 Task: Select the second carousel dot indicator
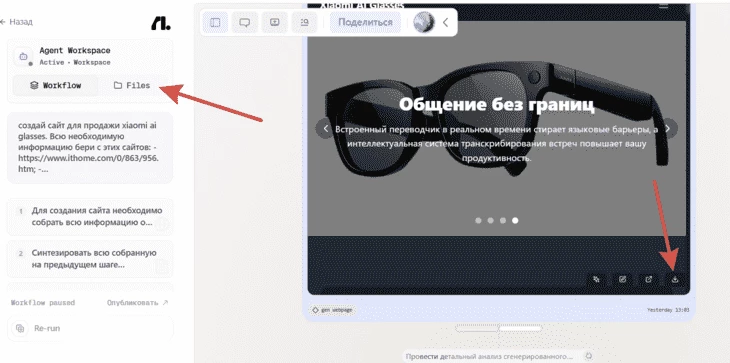(490, 221)
